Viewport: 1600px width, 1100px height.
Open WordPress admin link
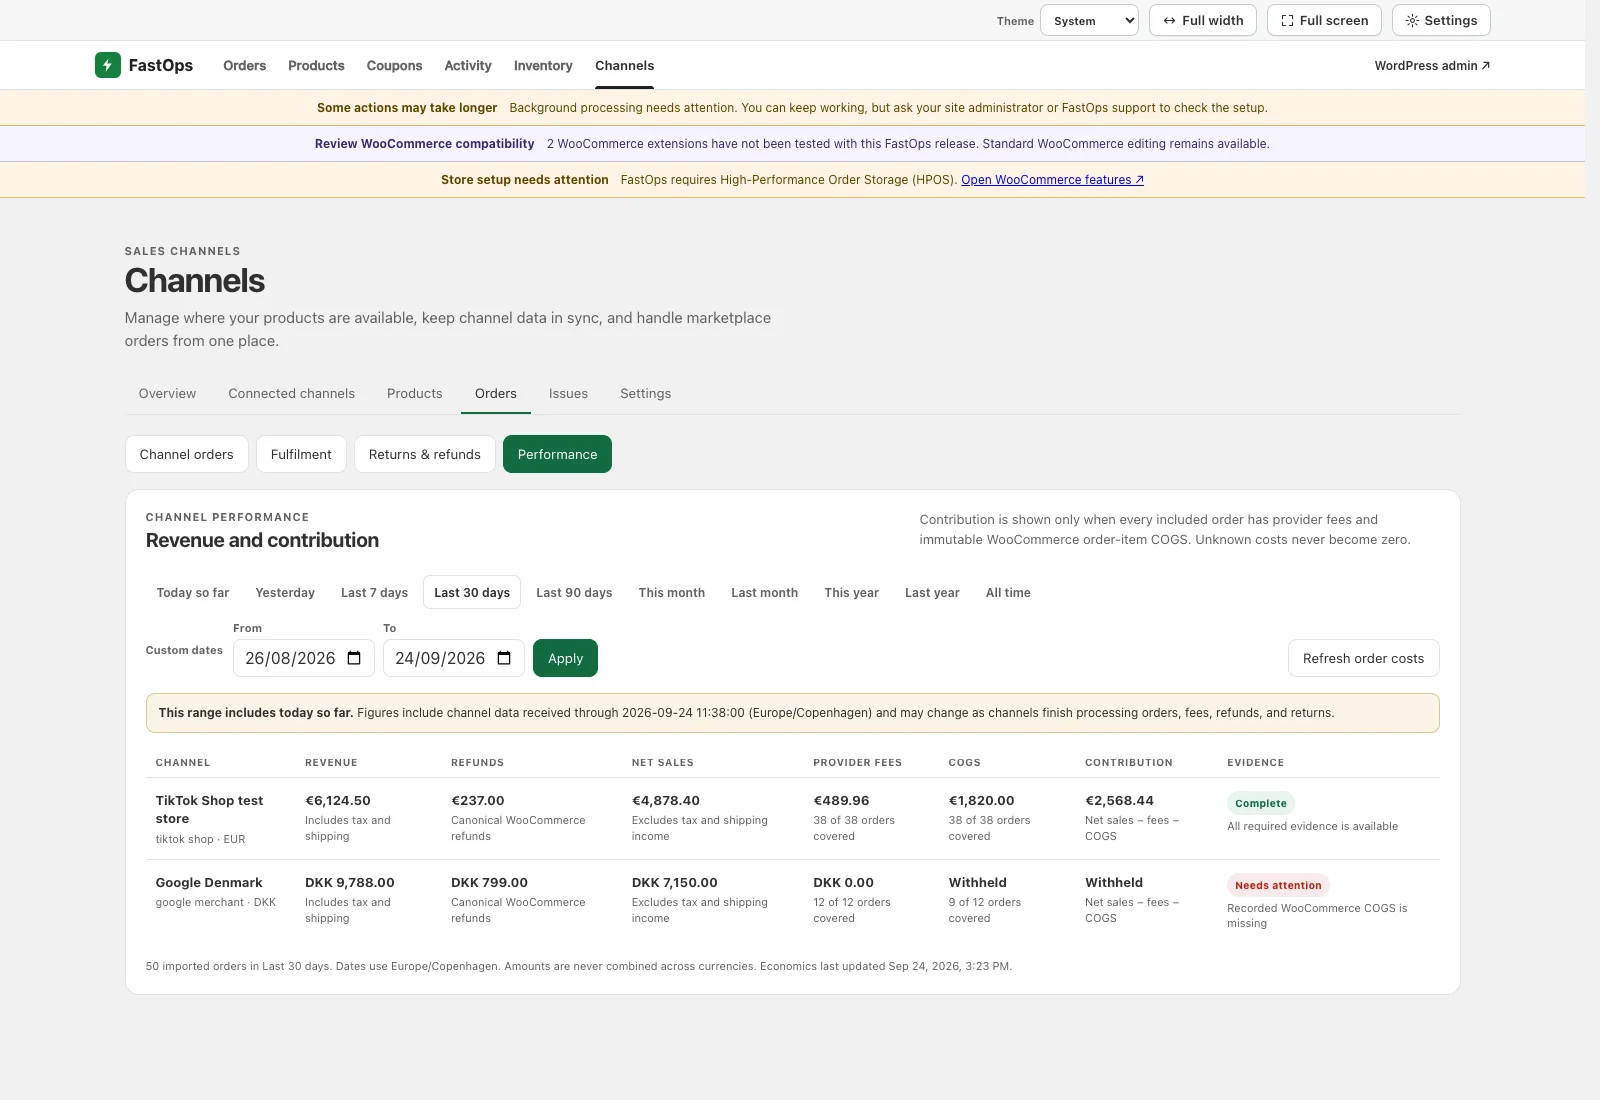point(1432,66)
